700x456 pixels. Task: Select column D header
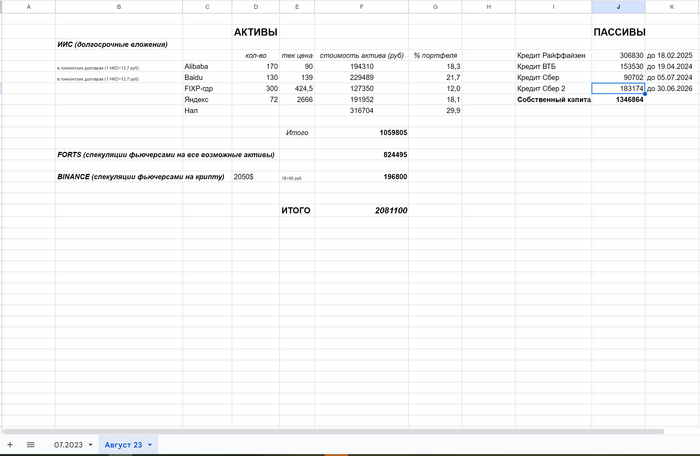pyautogui.click(x=256, y=7)
